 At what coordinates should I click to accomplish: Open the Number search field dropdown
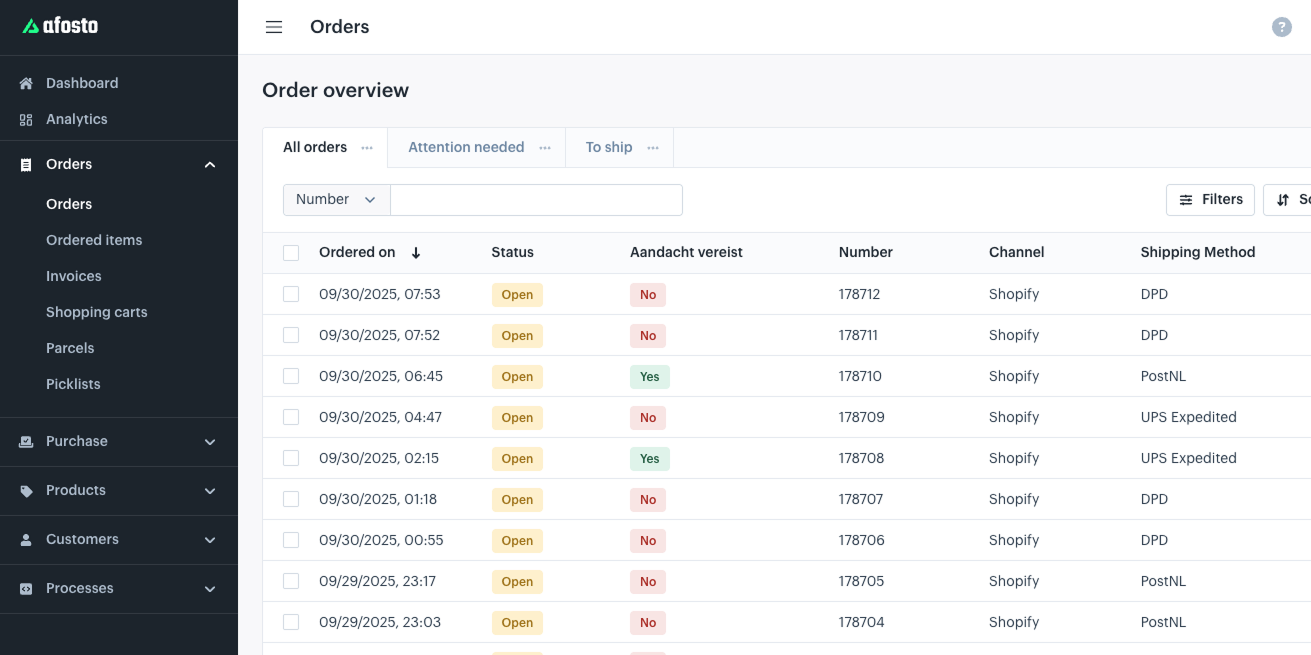point(336,200)
